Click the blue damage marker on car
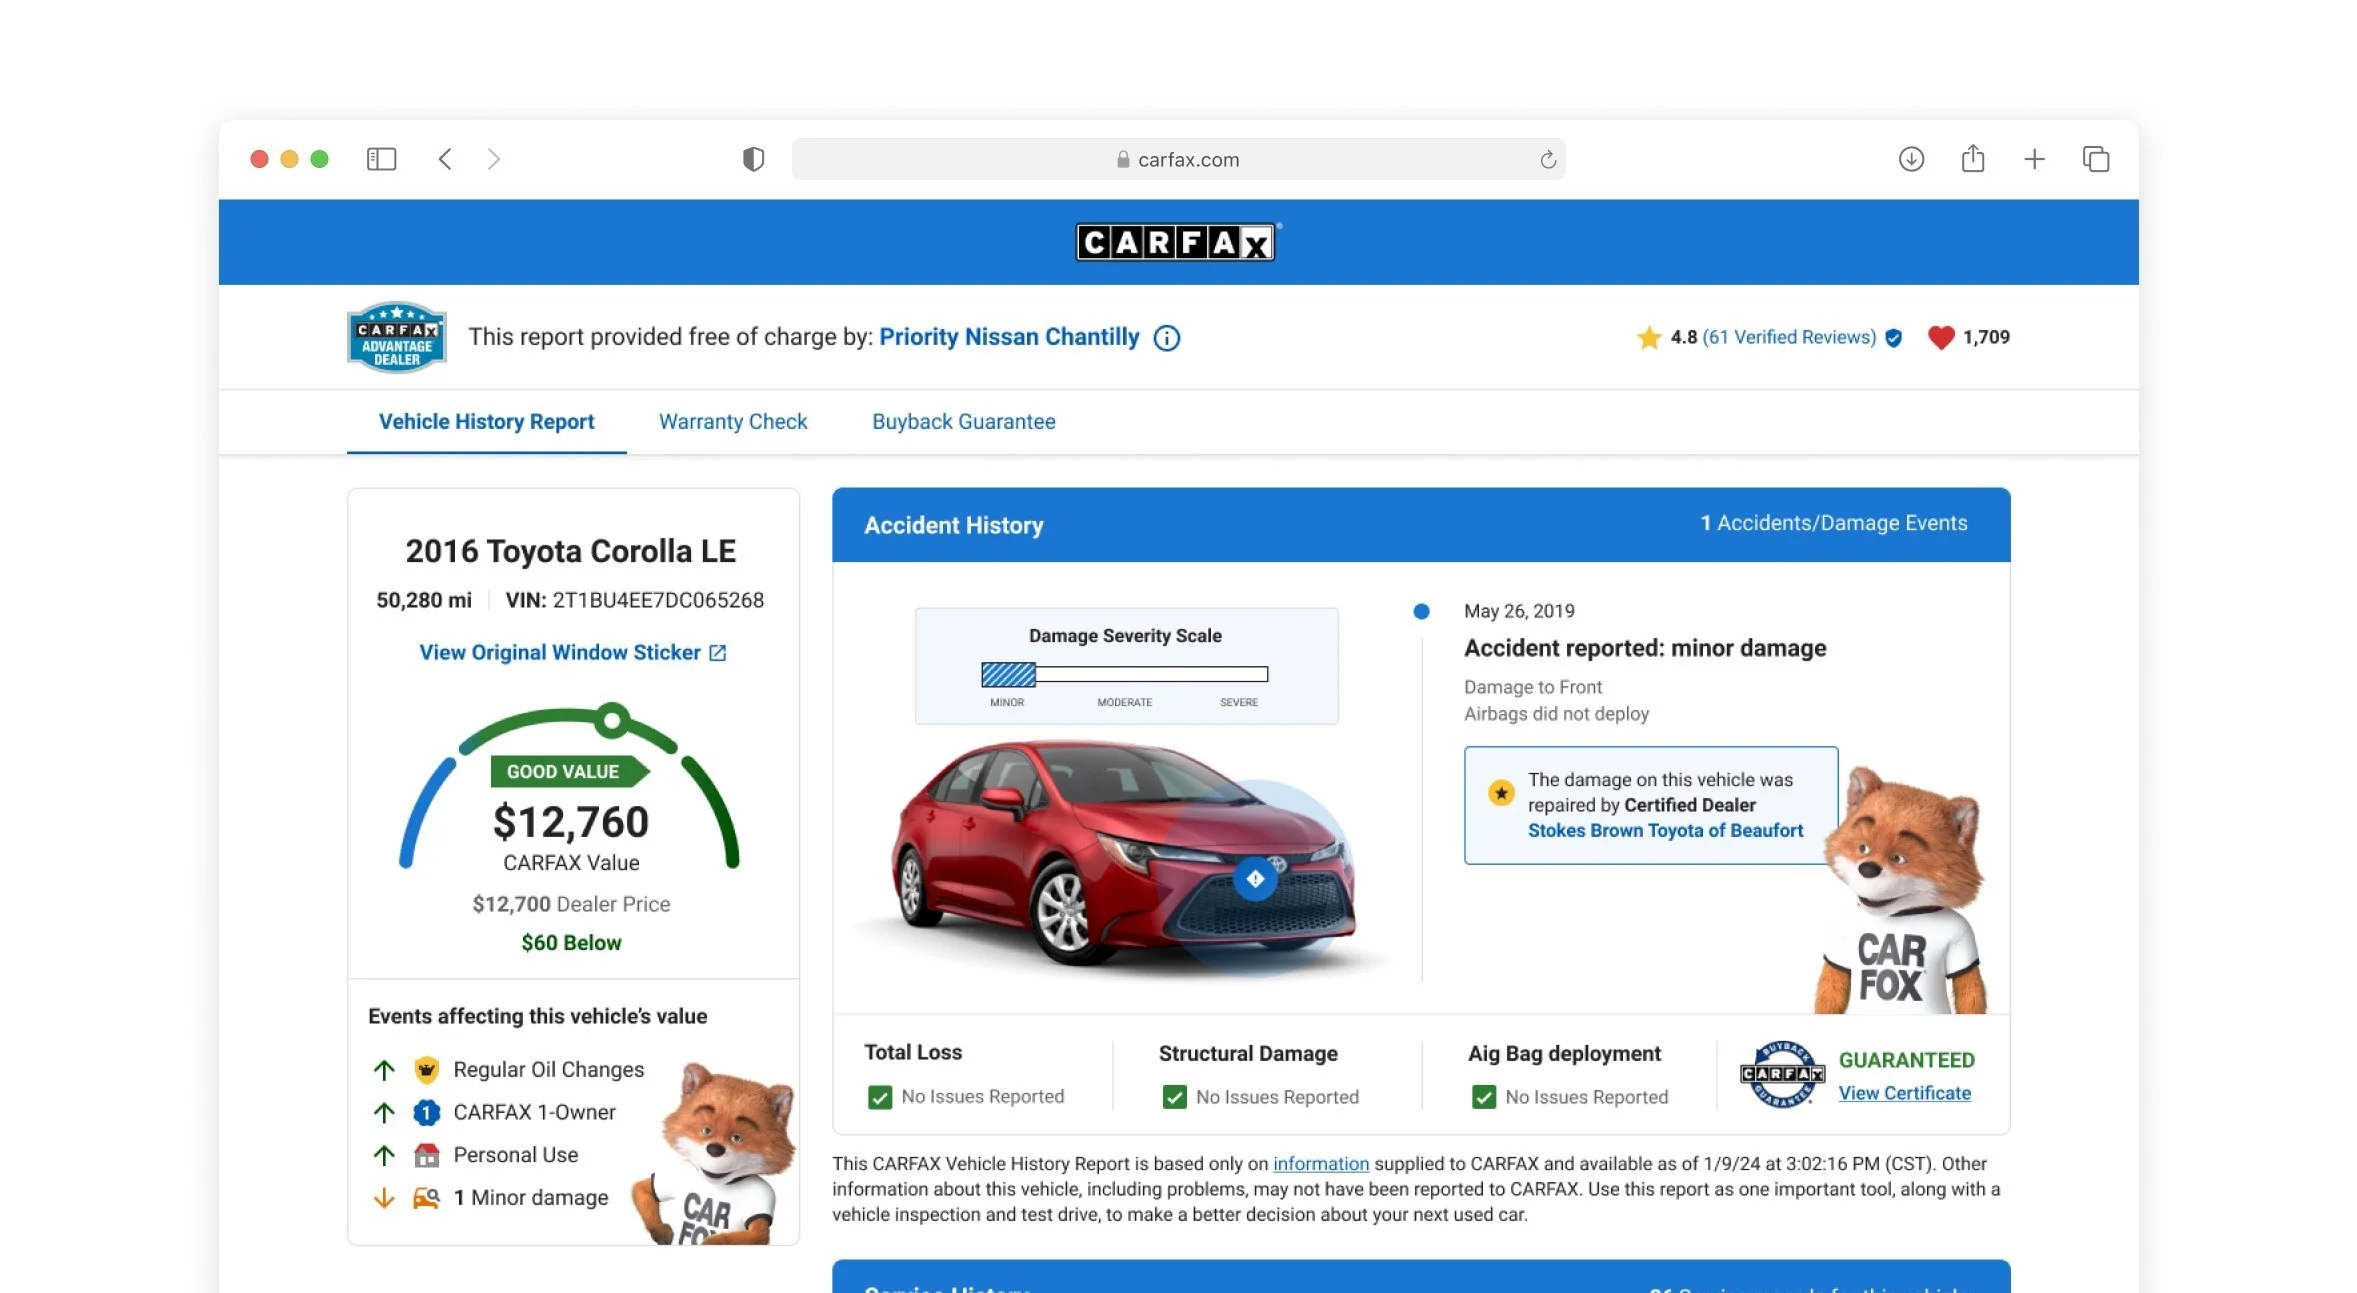Screen dimensions: 2357x1293 click(1255, 879)
